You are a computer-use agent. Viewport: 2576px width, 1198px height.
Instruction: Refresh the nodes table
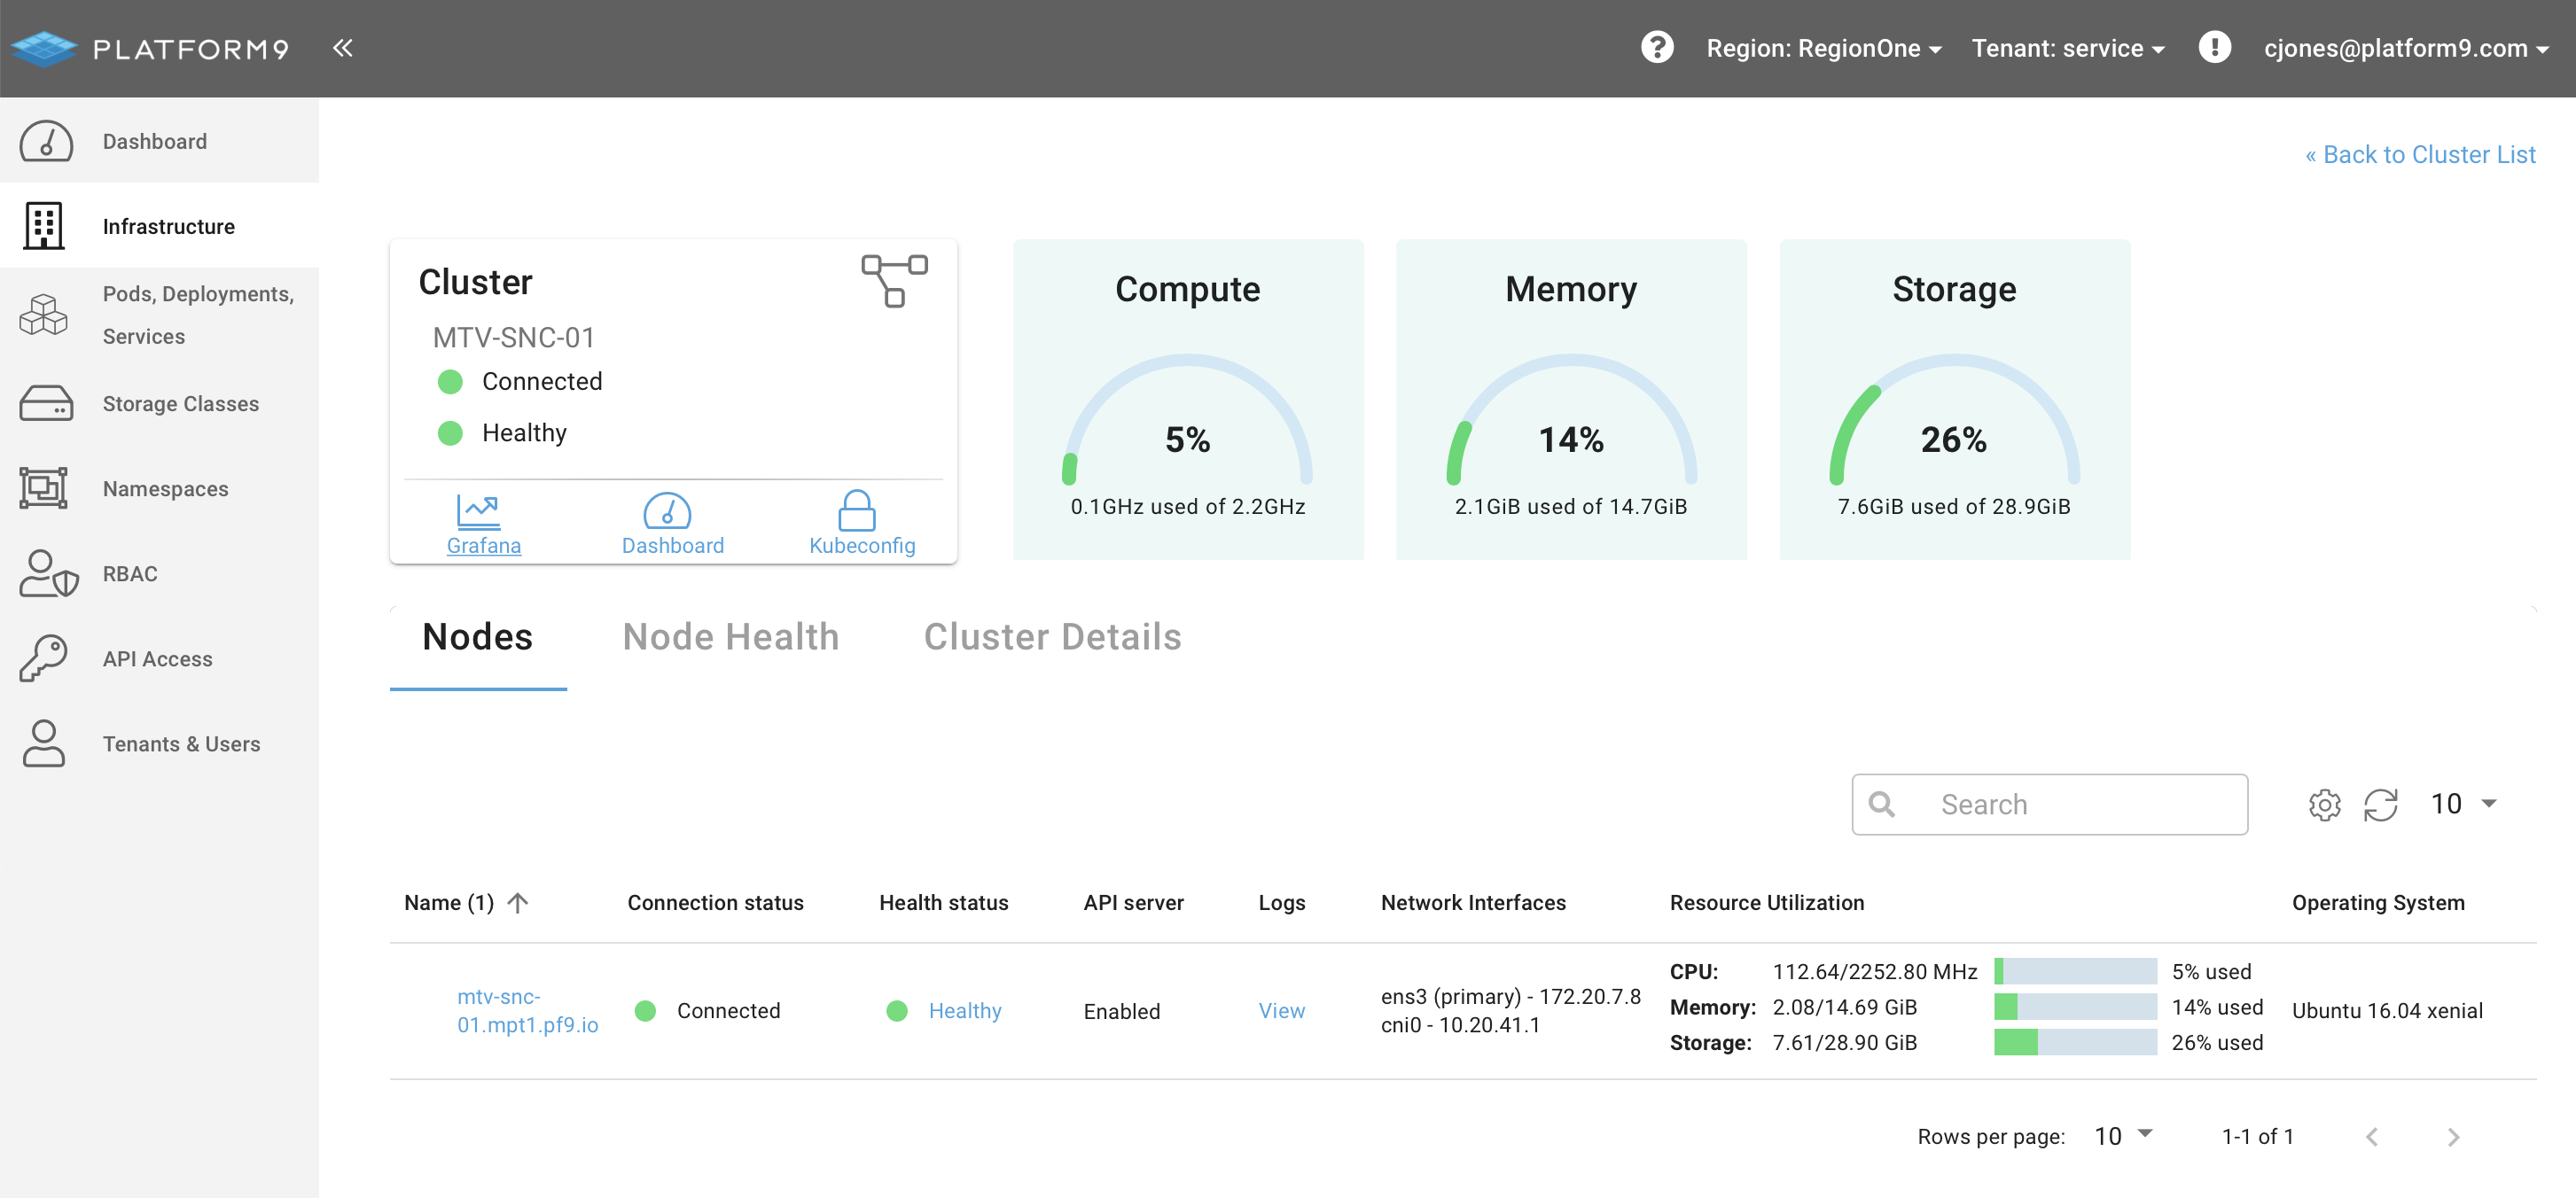pyautogui.click(x=2380, y=804)
